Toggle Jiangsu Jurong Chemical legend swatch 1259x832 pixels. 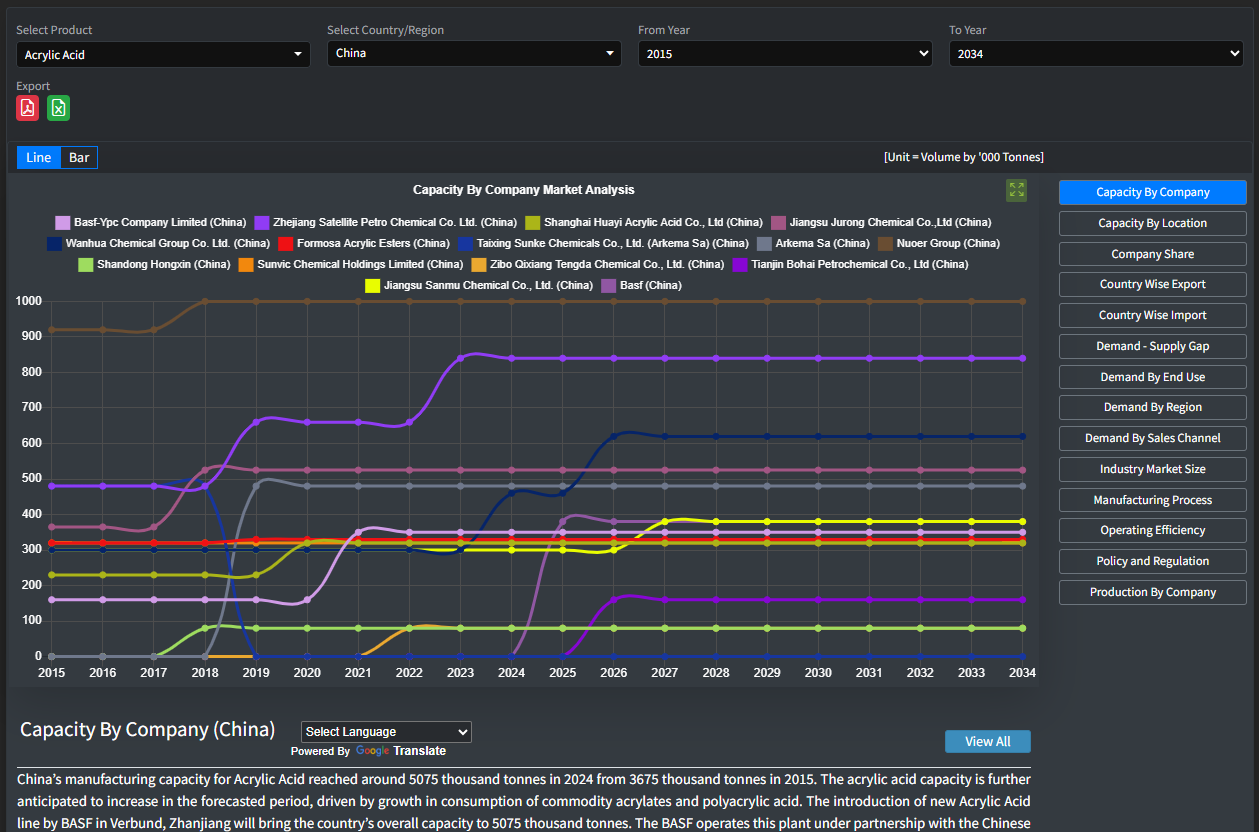click(x=779, y=223)
